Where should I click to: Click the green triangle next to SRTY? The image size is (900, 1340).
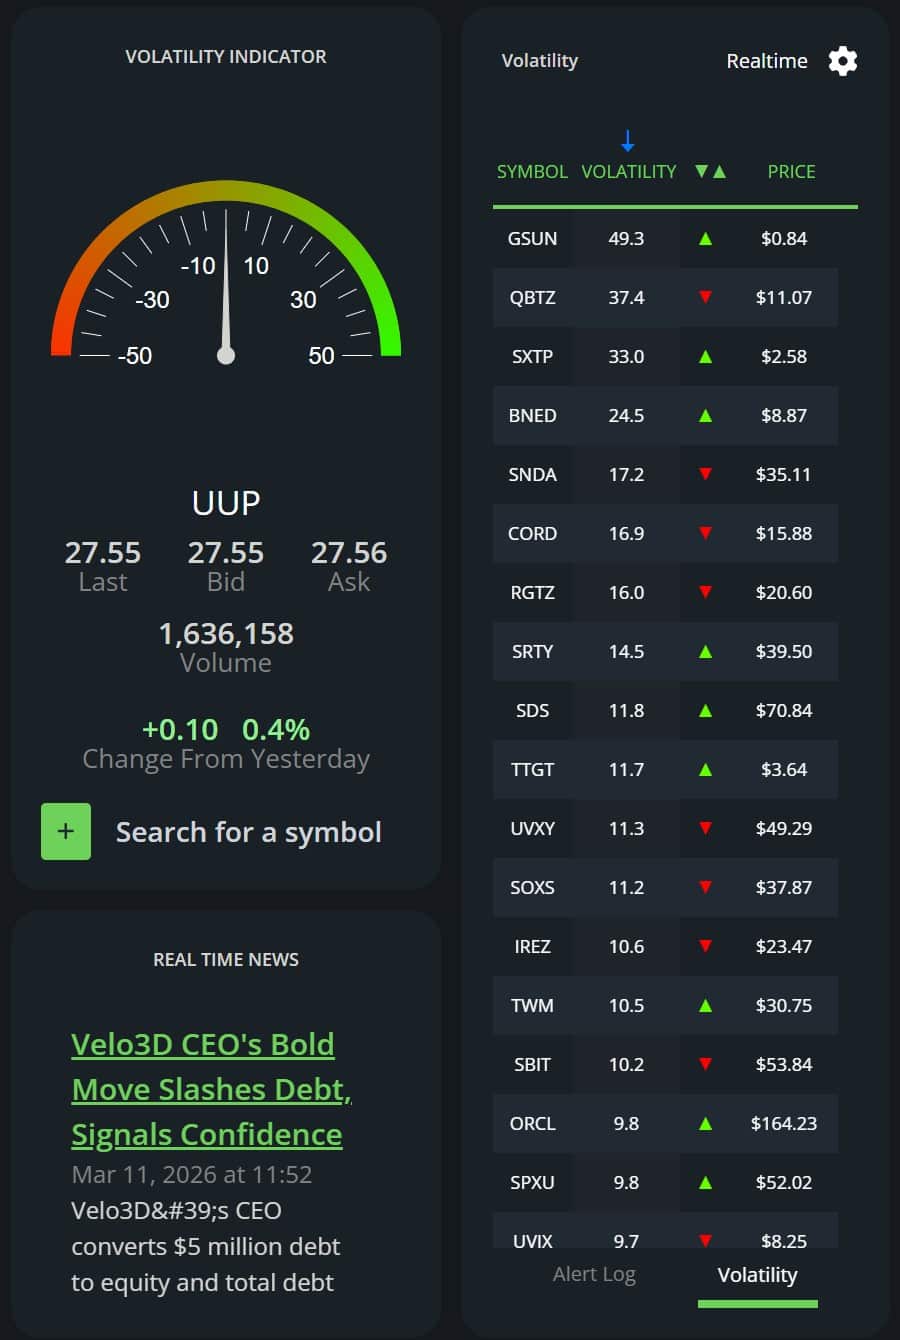point(705,651)
